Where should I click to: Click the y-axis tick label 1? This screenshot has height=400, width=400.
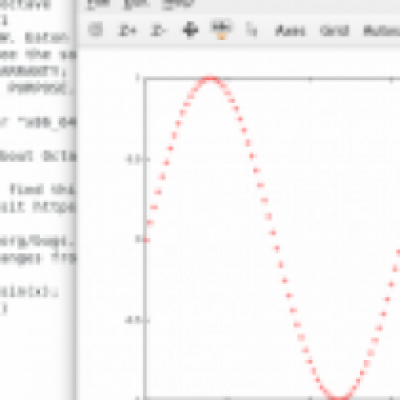coord(137,78)
